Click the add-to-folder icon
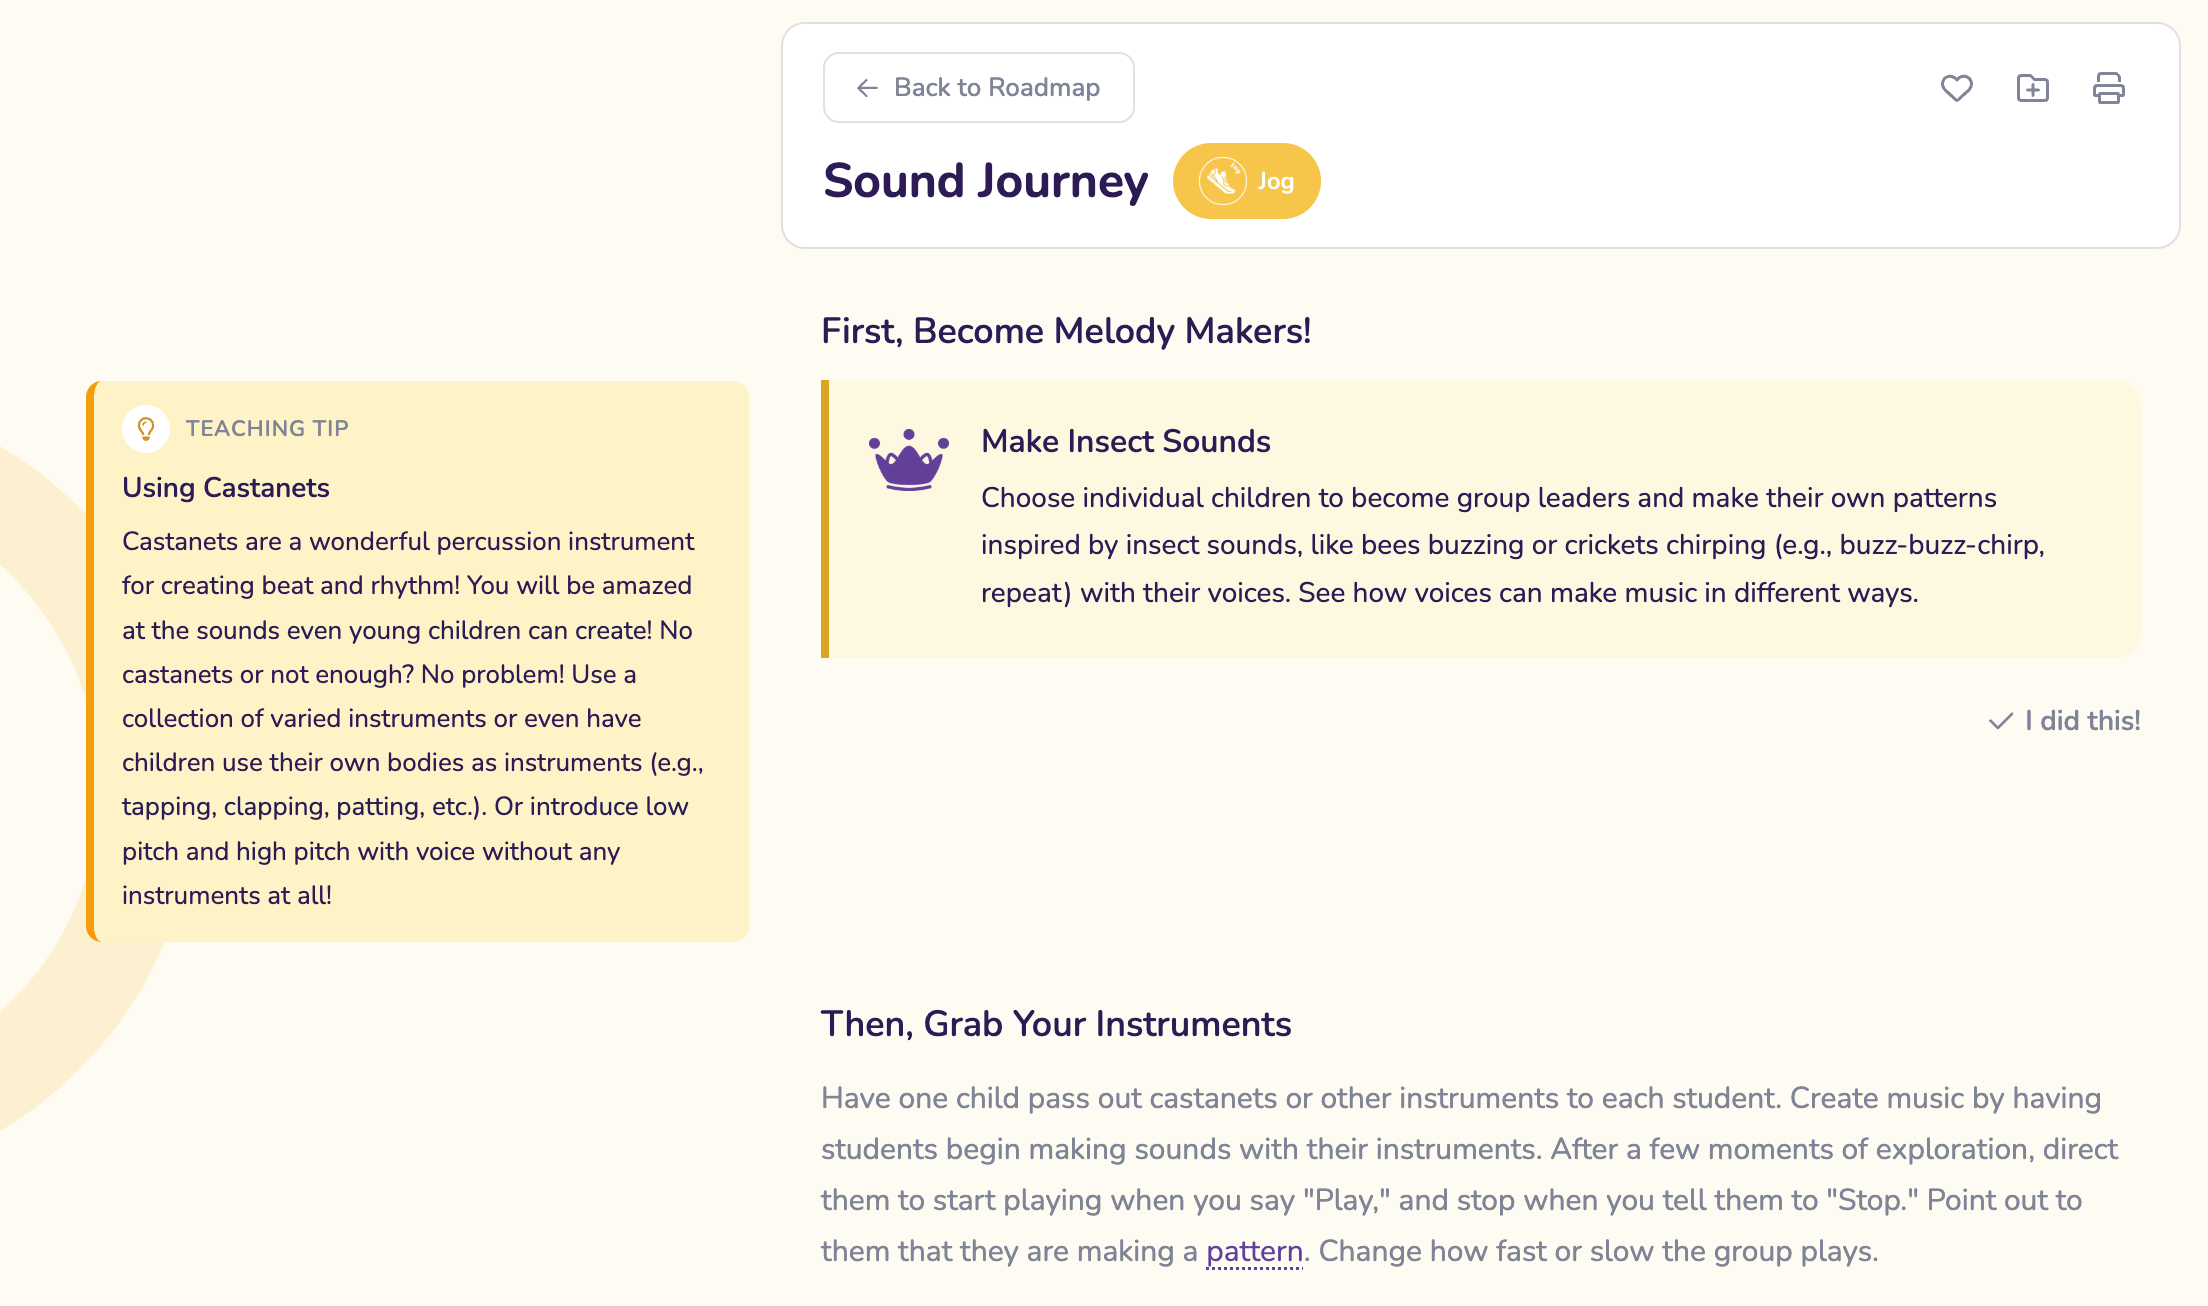The image size is (2208, 1306). (x=2032, y=88)
